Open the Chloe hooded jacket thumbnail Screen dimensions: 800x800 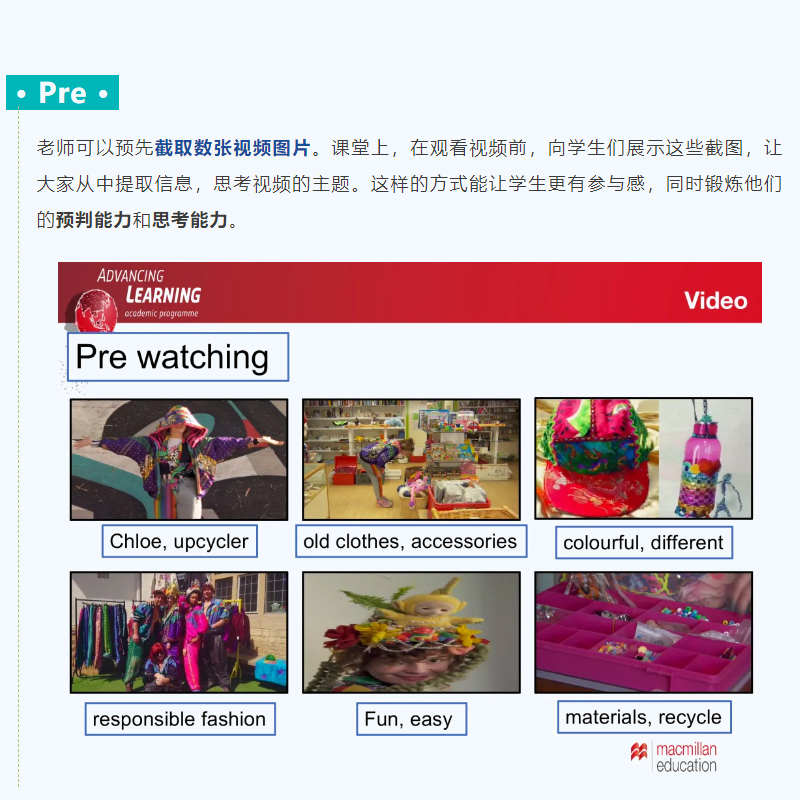coord(179,459)
